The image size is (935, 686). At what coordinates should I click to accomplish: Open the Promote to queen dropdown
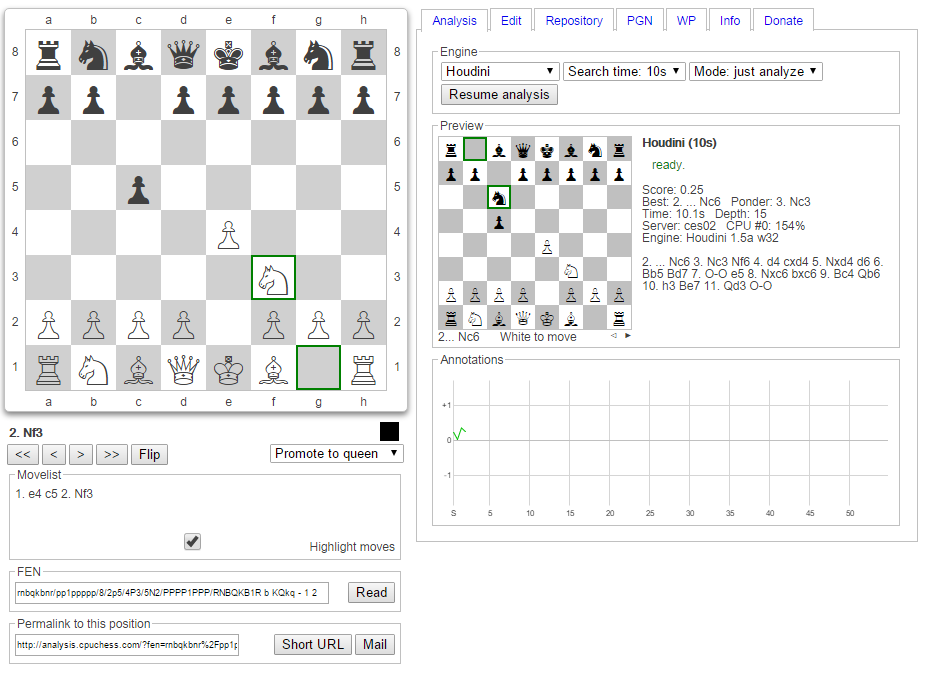coord(337,453)
